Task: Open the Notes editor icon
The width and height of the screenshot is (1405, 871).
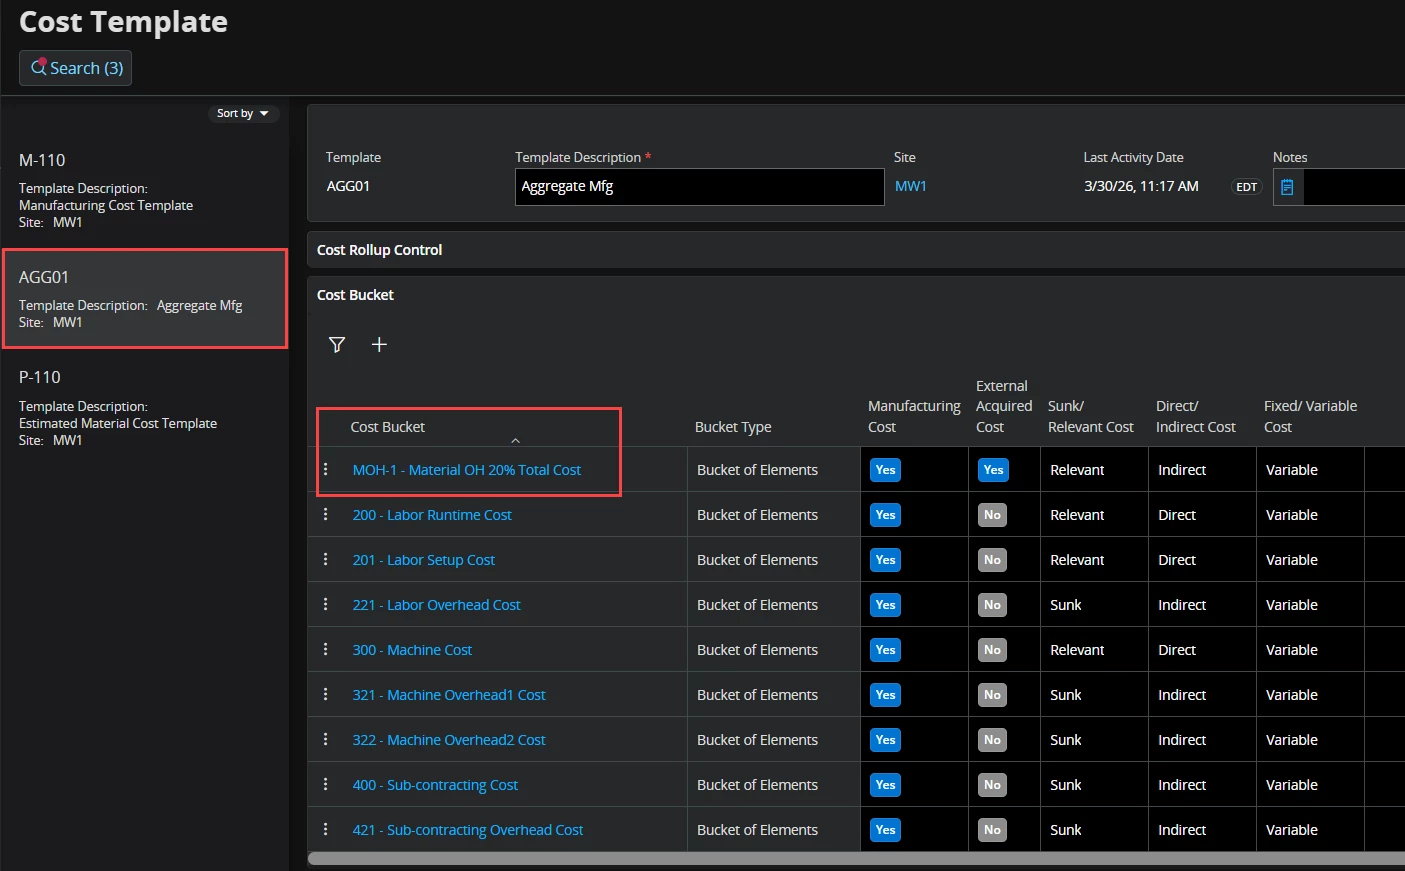Action: (x=1287, y=187)
